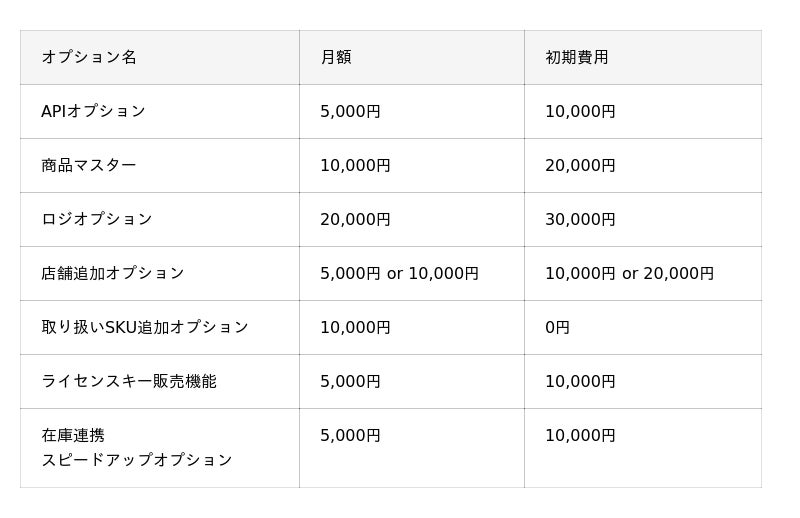Select 取り扱いSKU追加オプション monthly fee 10,000円
Screen dimensions: 800x518
pyautogui.click(x=355, y=327)
